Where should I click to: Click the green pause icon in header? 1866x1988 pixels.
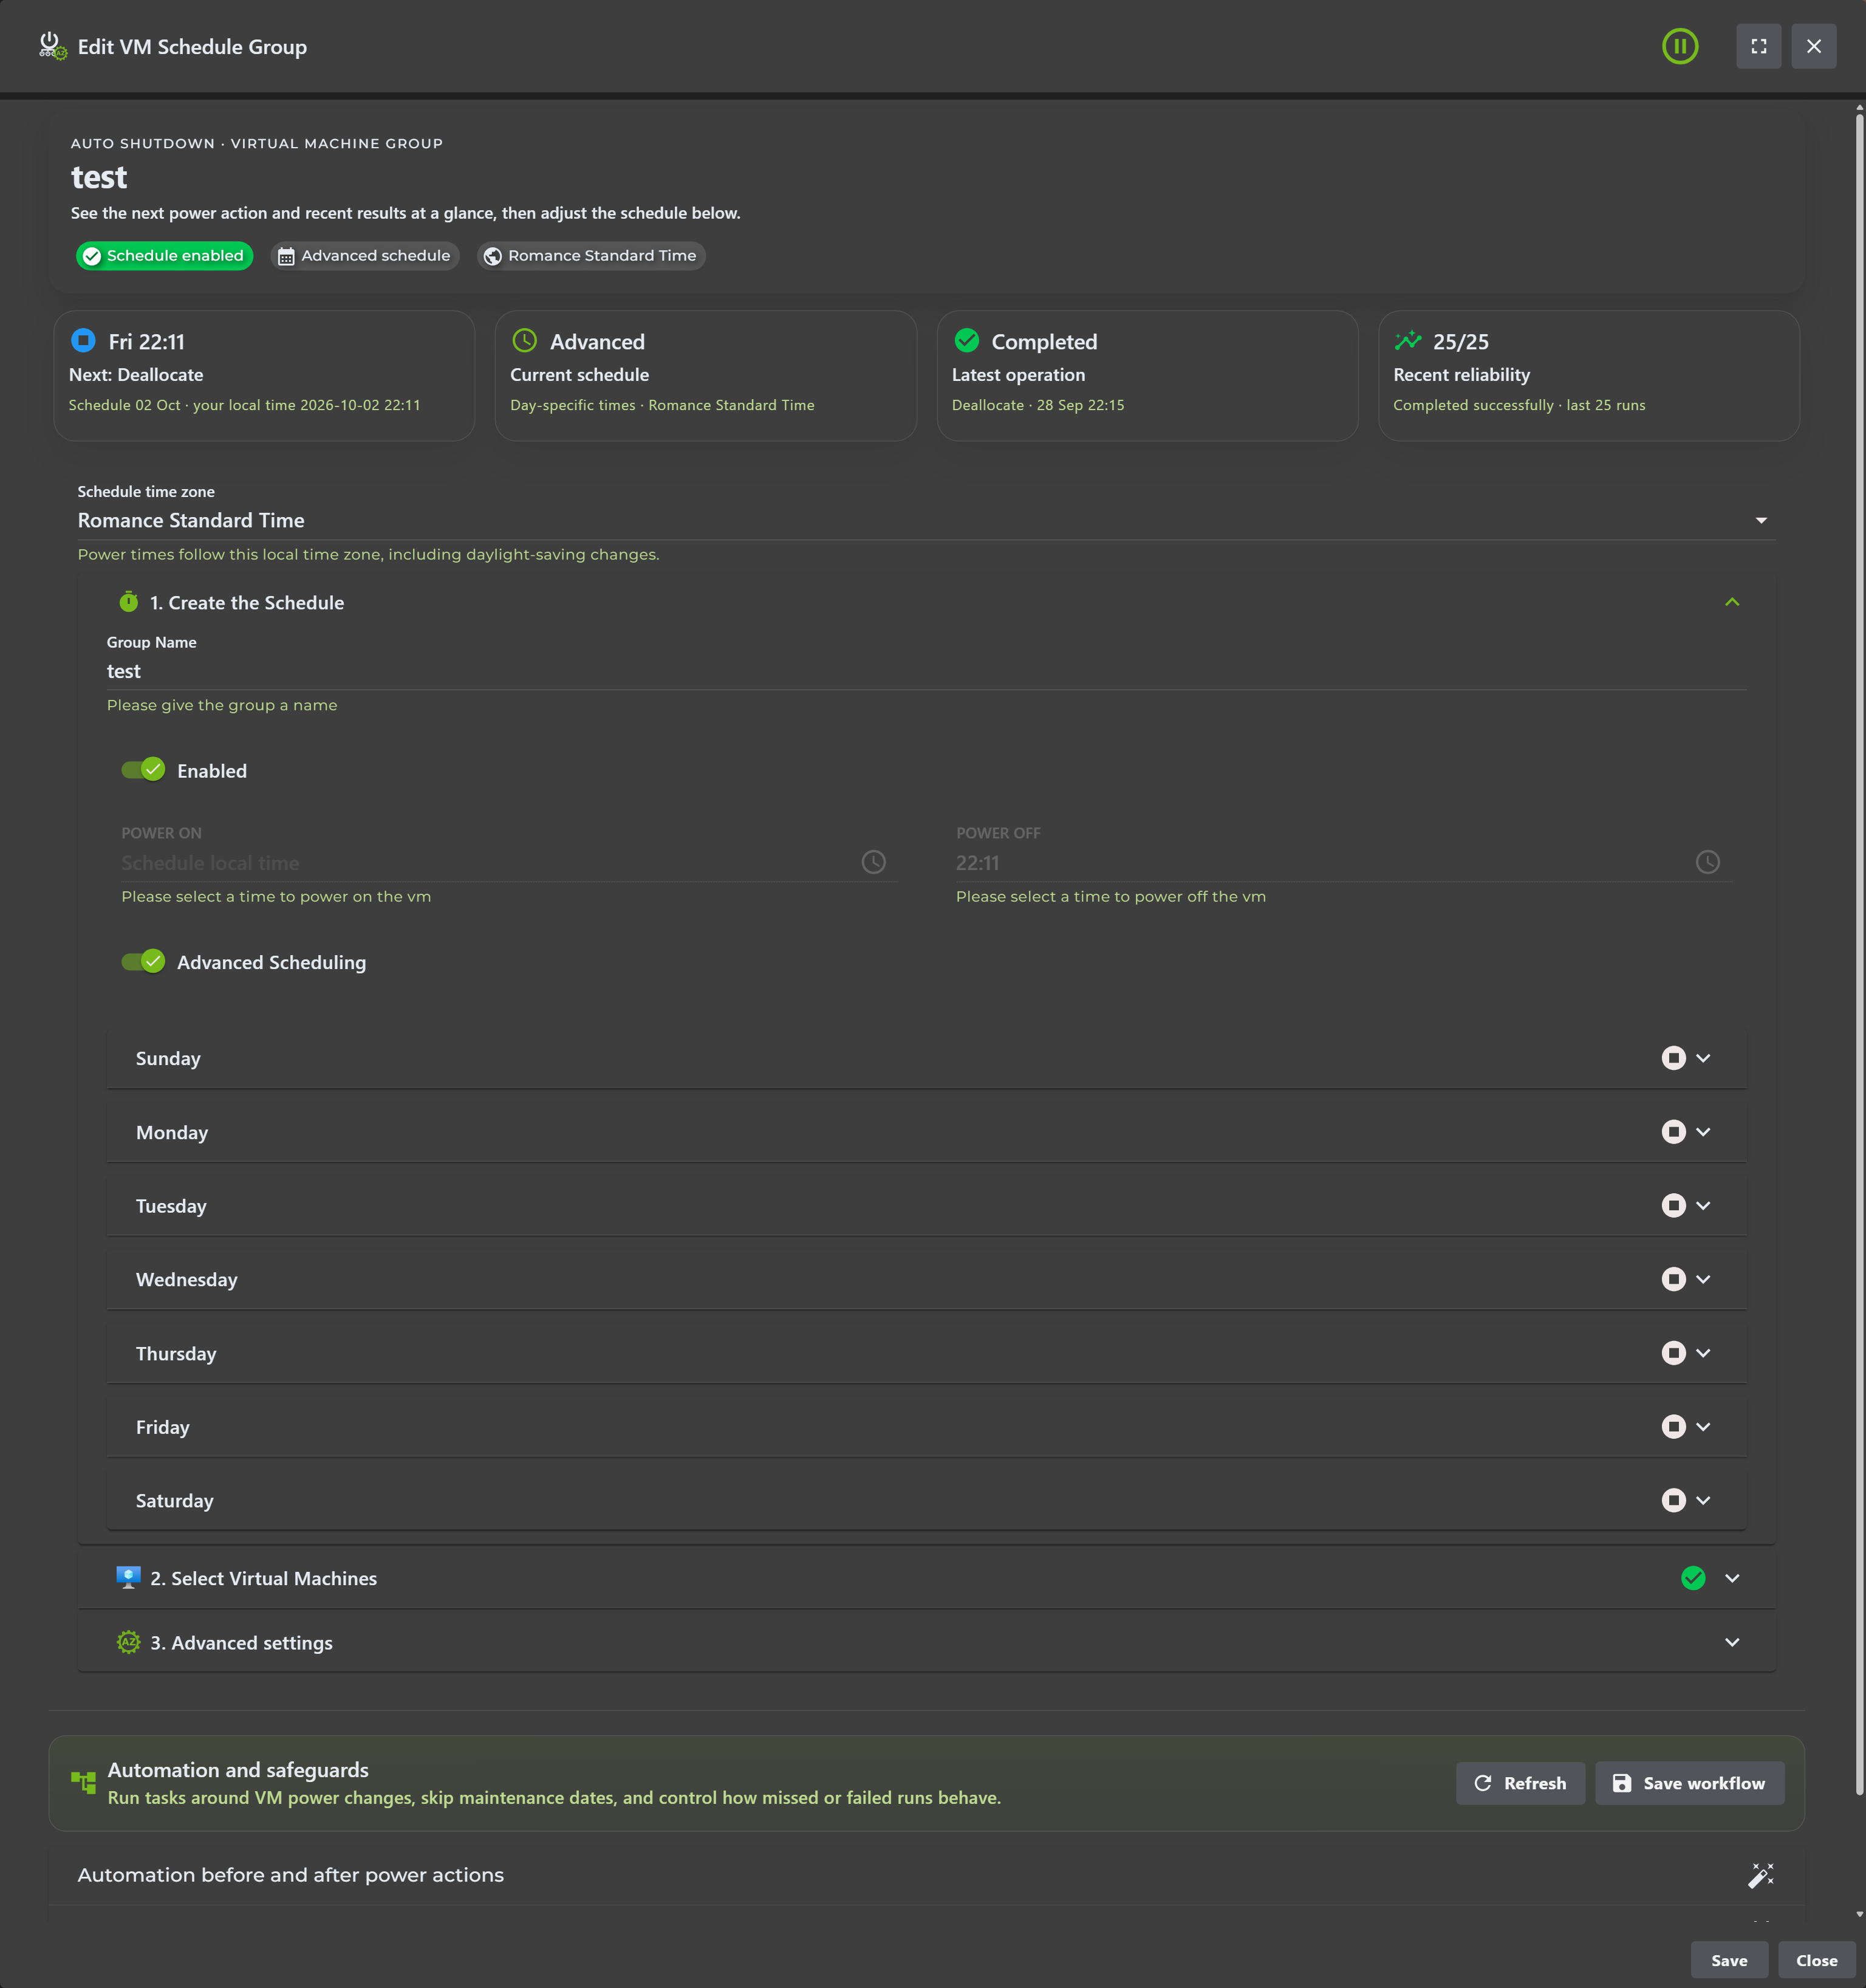tap(1680, 46)
